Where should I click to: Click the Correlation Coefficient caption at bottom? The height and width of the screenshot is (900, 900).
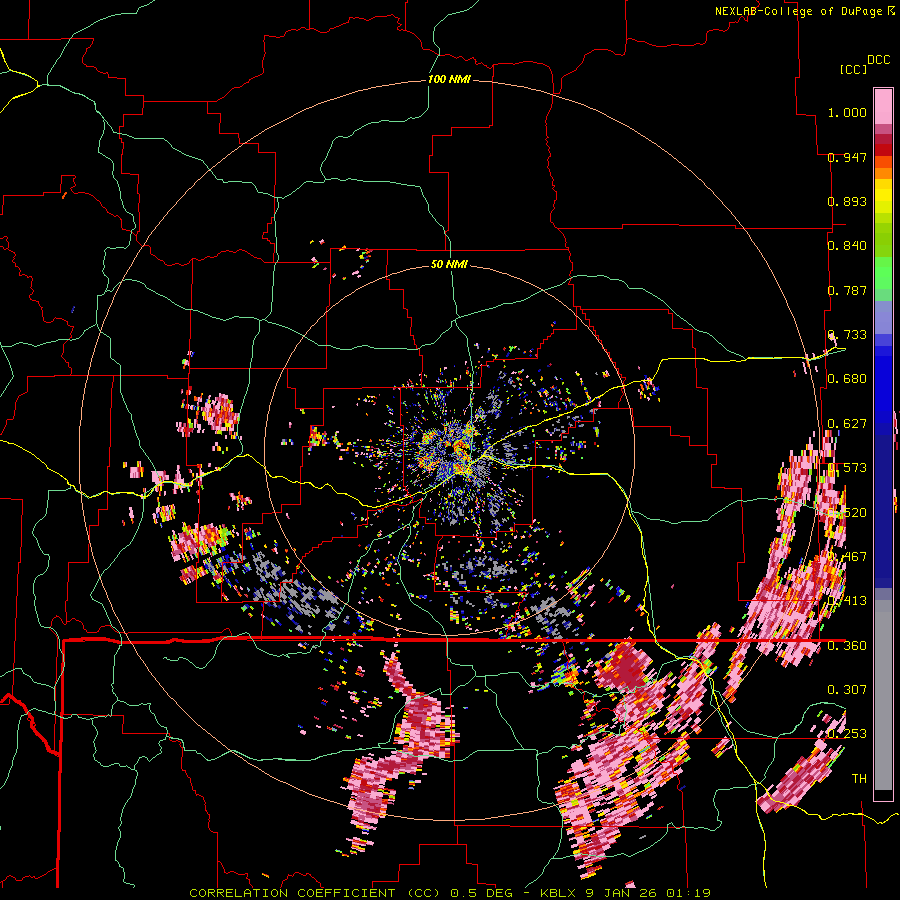(450, 893)
